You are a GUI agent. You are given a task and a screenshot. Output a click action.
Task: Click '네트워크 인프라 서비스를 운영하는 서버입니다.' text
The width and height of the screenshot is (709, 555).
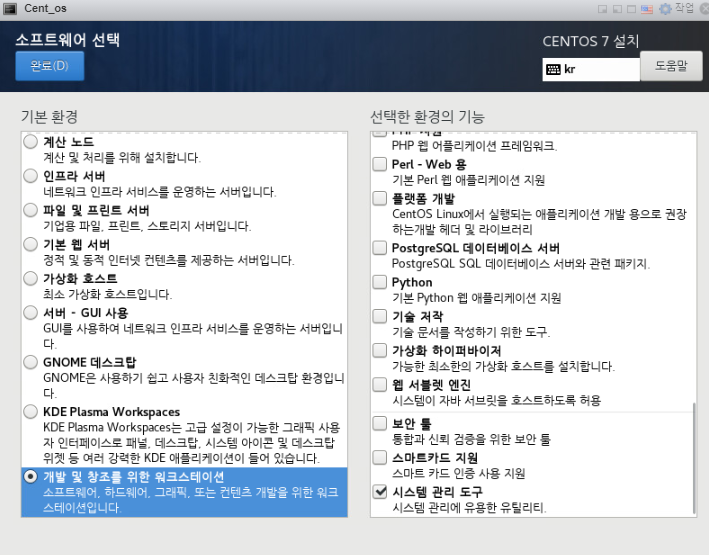(x=160, y=192)
